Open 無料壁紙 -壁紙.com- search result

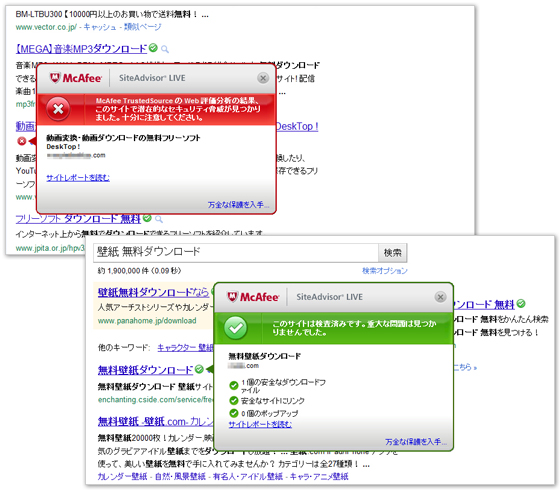[155, 422]
